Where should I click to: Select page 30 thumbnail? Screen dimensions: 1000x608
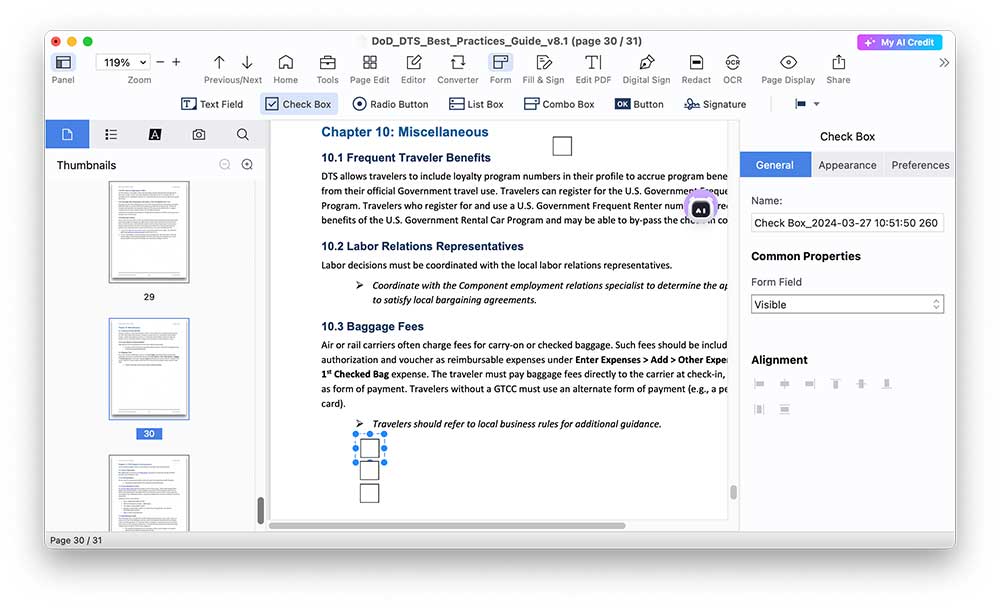tap(149, 369)
